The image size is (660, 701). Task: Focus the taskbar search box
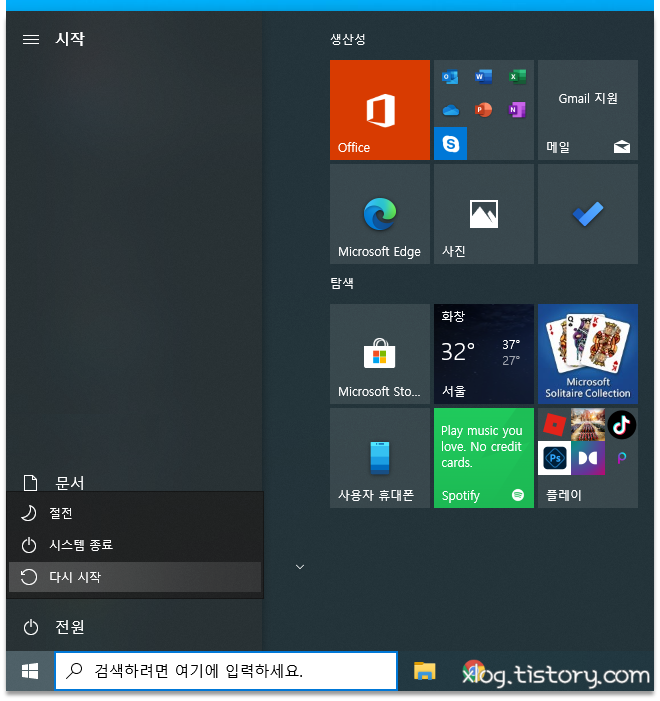coord(226,671)
